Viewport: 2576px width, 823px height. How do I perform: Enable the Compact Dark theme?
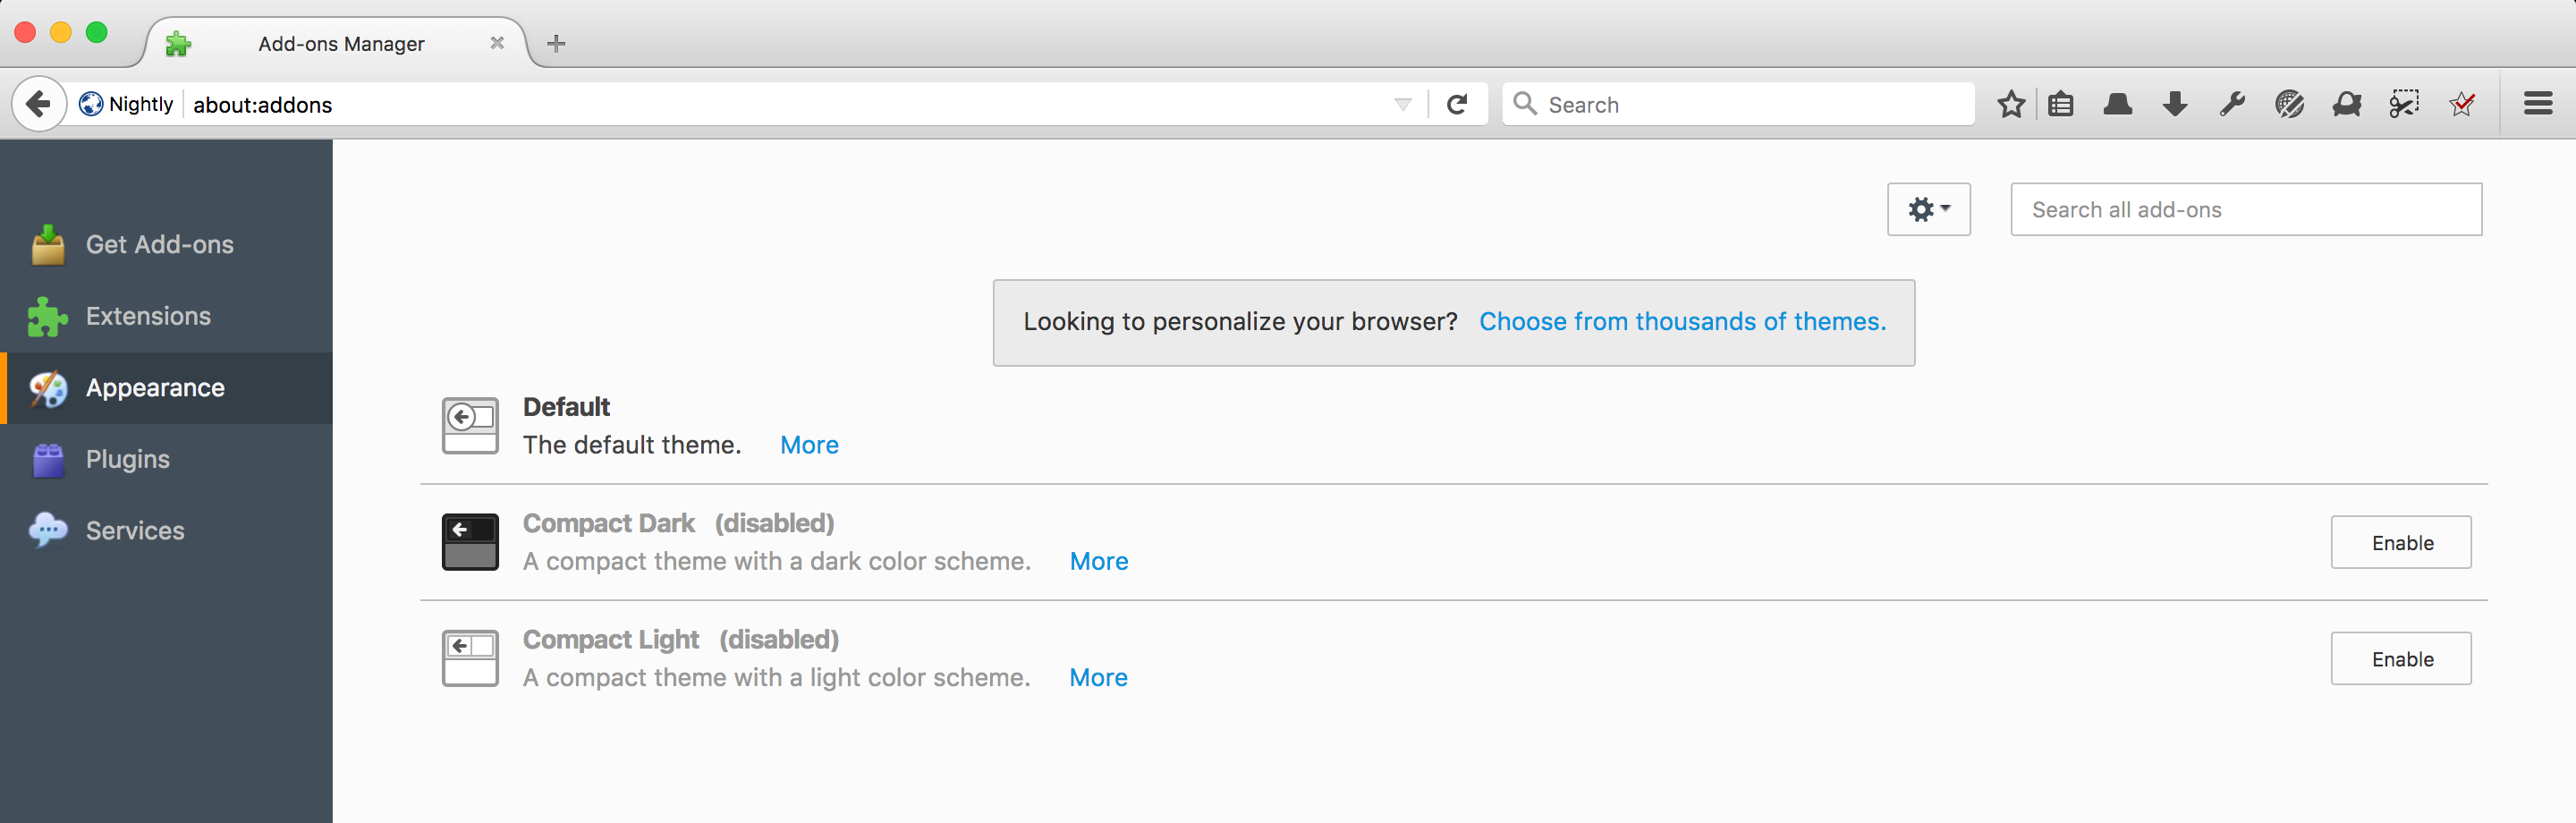(2400, 542)
